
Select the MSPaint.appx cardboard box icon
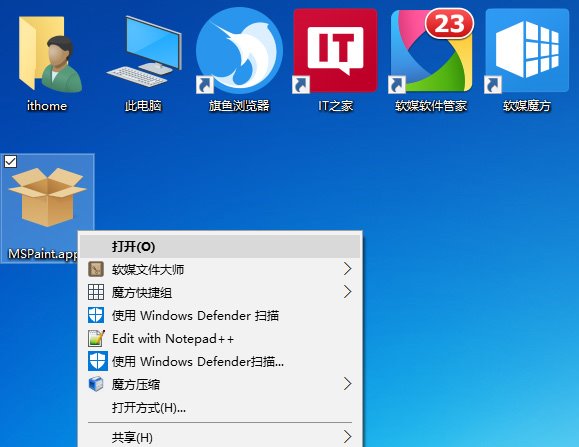pyautogui.click(x=47, y=197)
